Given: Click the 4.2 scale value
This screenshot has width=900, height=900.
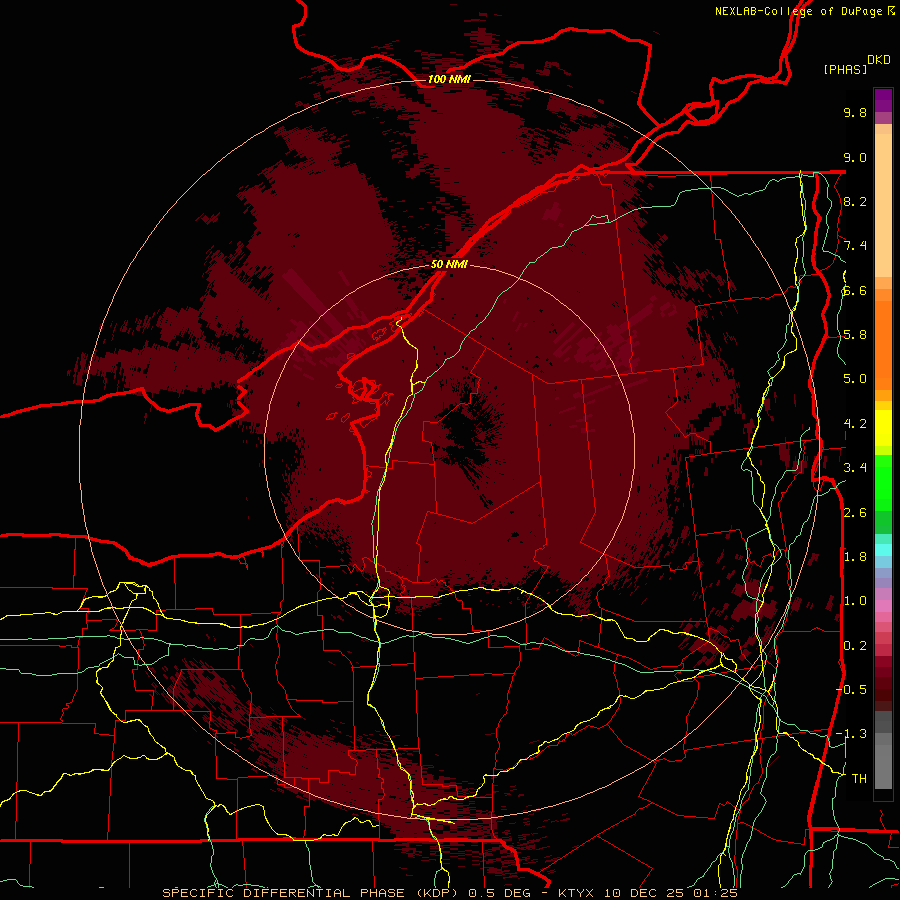Looking at the screenshot, I should pyautogui.click(x=855, y=424).
